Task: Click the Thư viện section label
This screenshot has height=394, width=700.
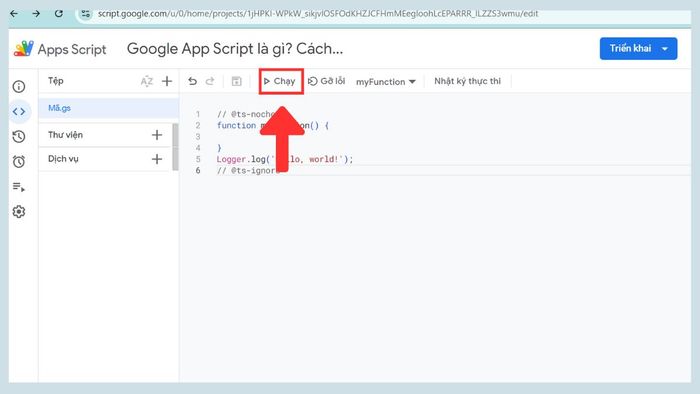Action: (65, 135)
